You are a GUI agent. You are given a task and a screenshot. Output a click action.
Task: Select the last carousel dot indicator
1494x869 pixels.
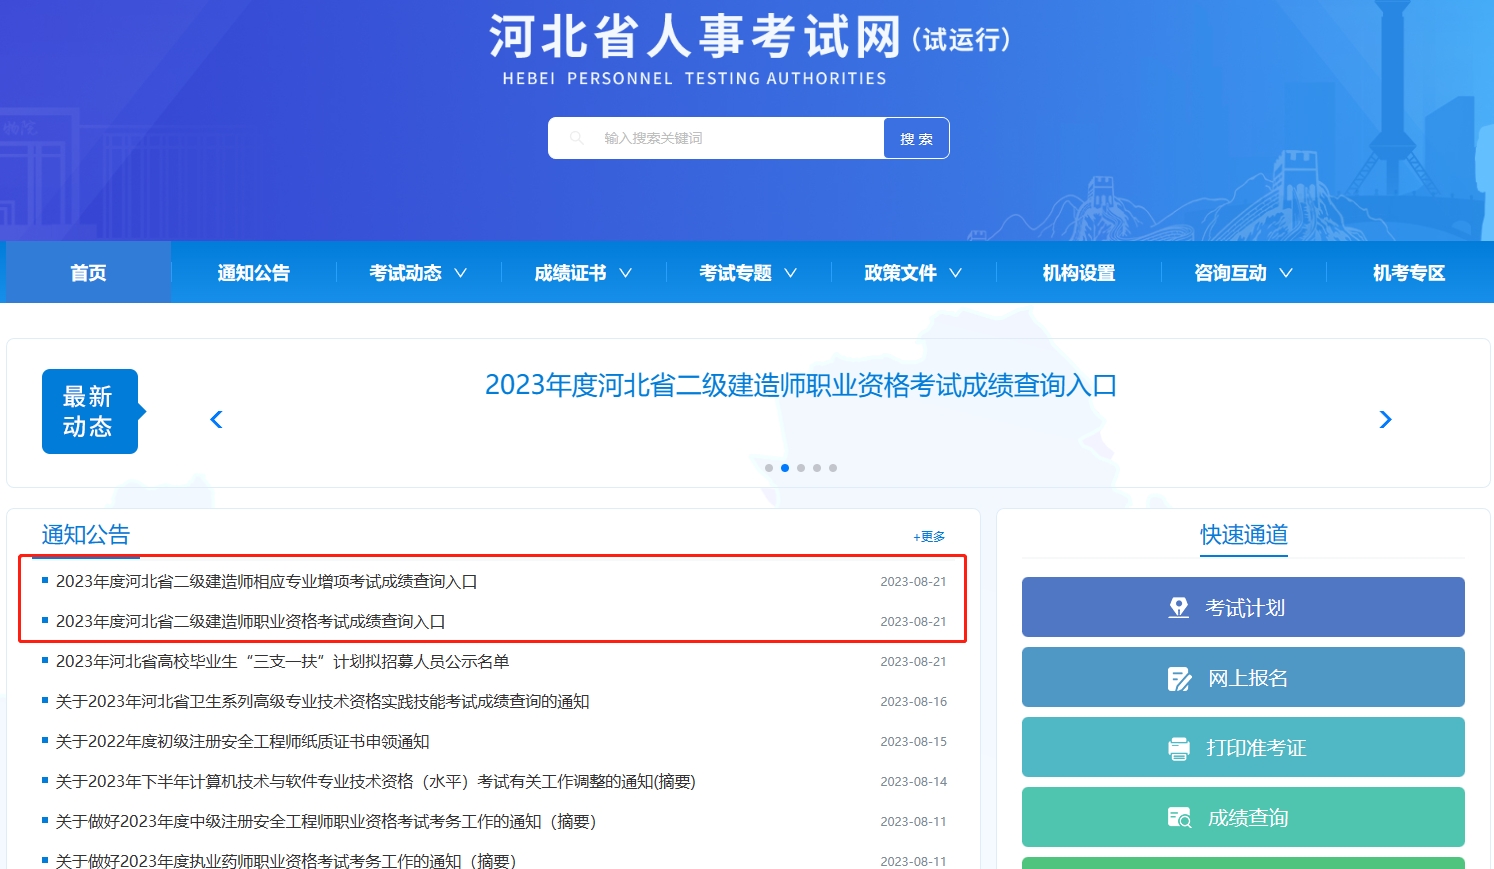833,468
